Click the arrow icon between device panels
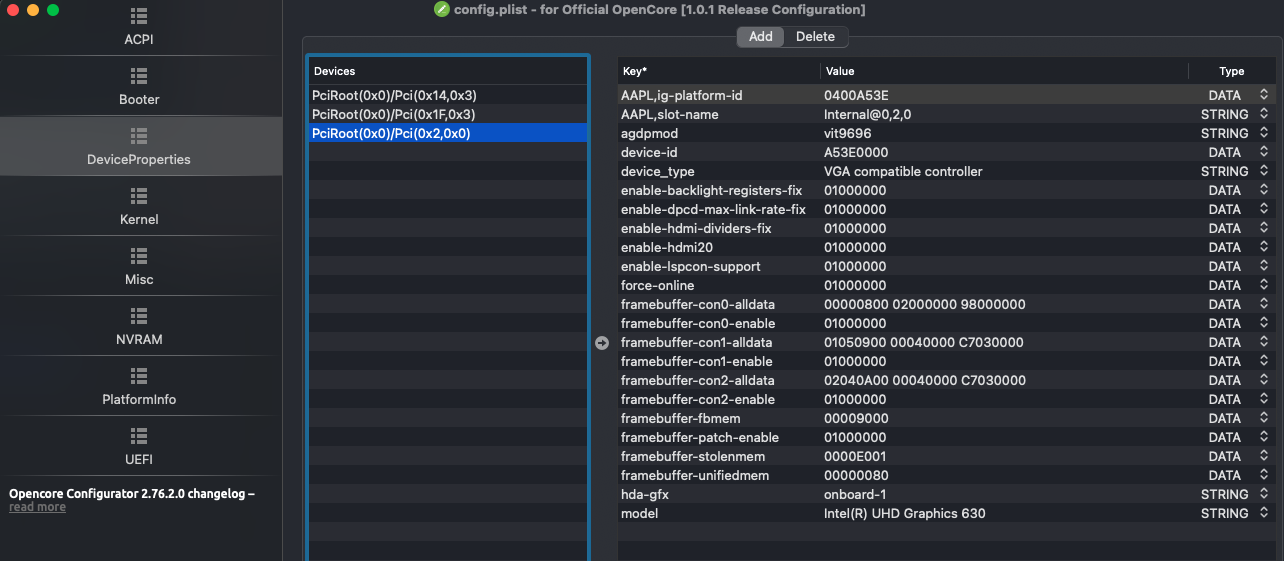This screenshot has width=1284, height=561. [x=602, y=342]
